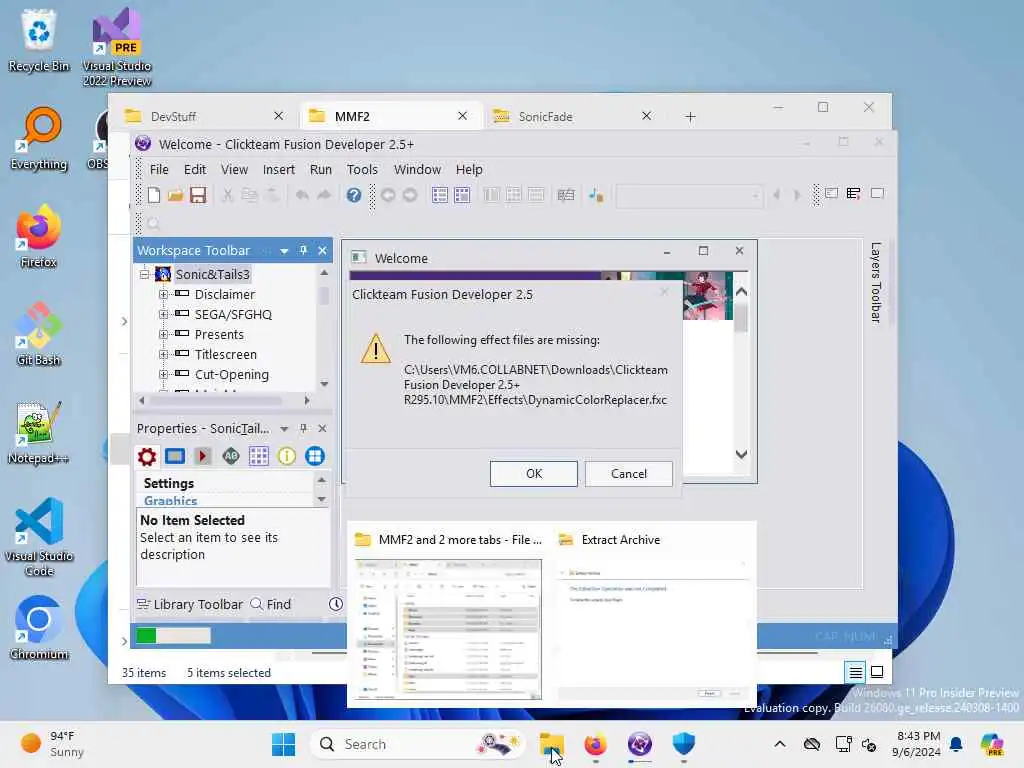Switch to the SonicFade Explorer tab
1024x768 pixels.
[572, 116]
